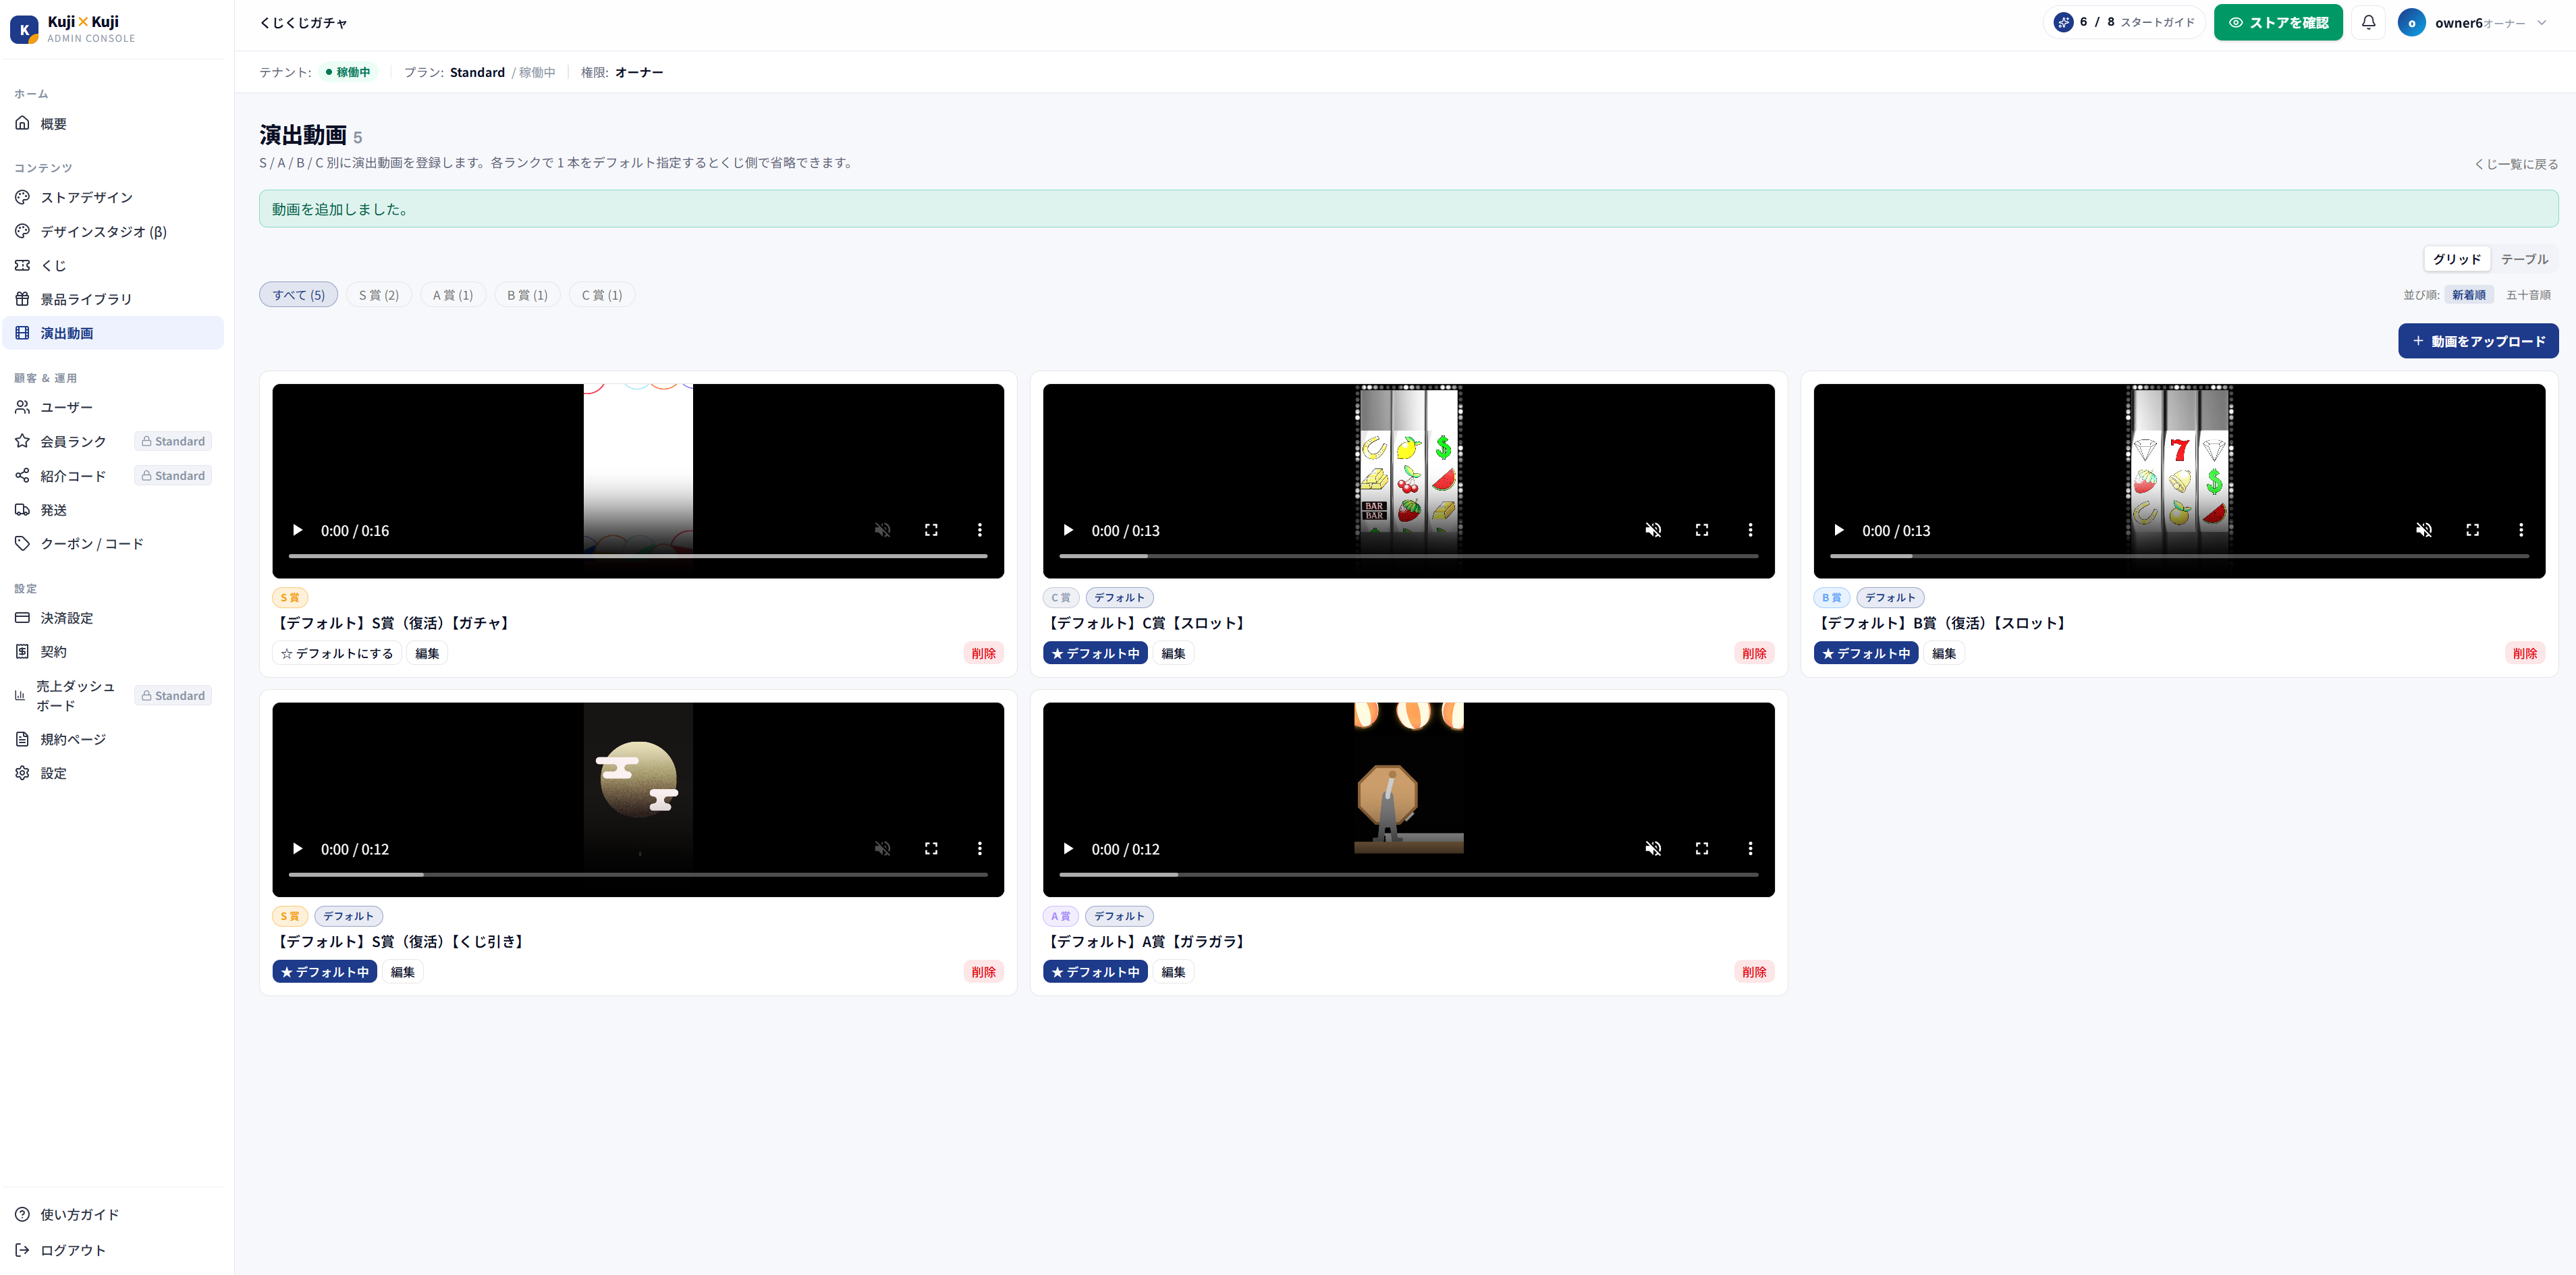
Task: Play the S賞 くじ引き video
Action: click(x=297, y=849)
